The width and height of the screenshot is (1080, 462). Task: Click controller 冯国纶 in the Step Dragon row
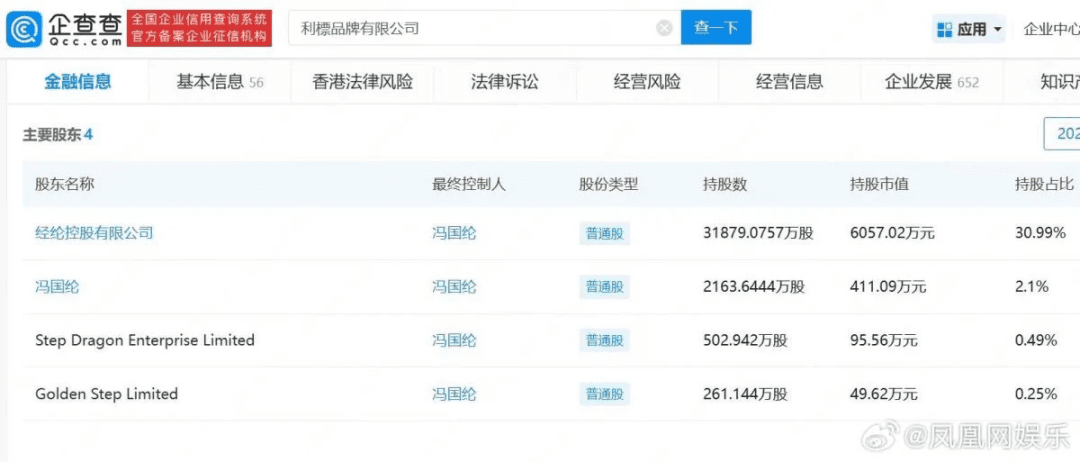click(454, 340)
